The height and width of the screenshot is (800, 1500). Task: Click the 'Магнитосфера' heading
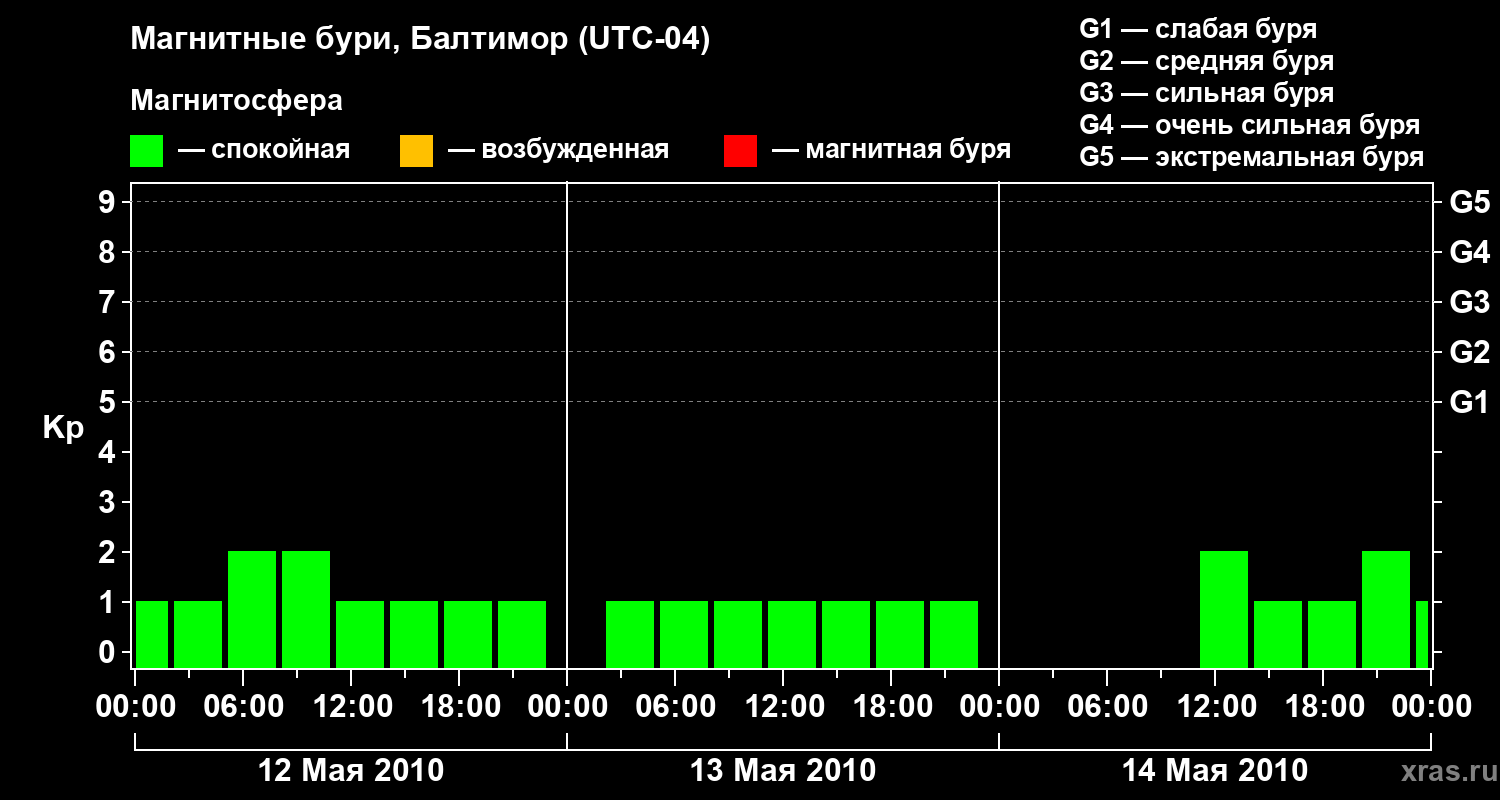pos(237,101)
